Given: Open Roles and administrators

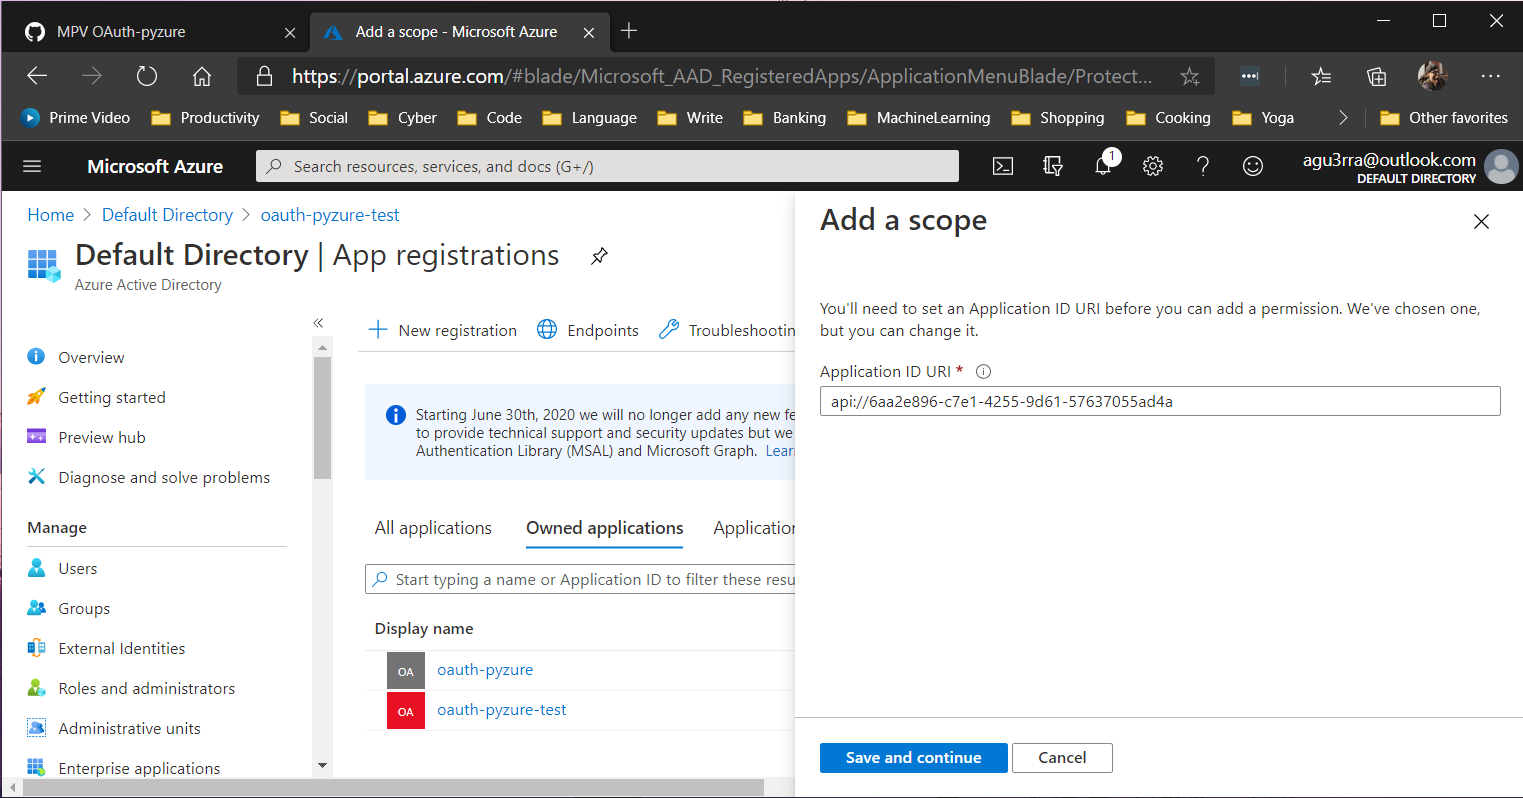Looking at the screenshot, I should tap(146, 688).
